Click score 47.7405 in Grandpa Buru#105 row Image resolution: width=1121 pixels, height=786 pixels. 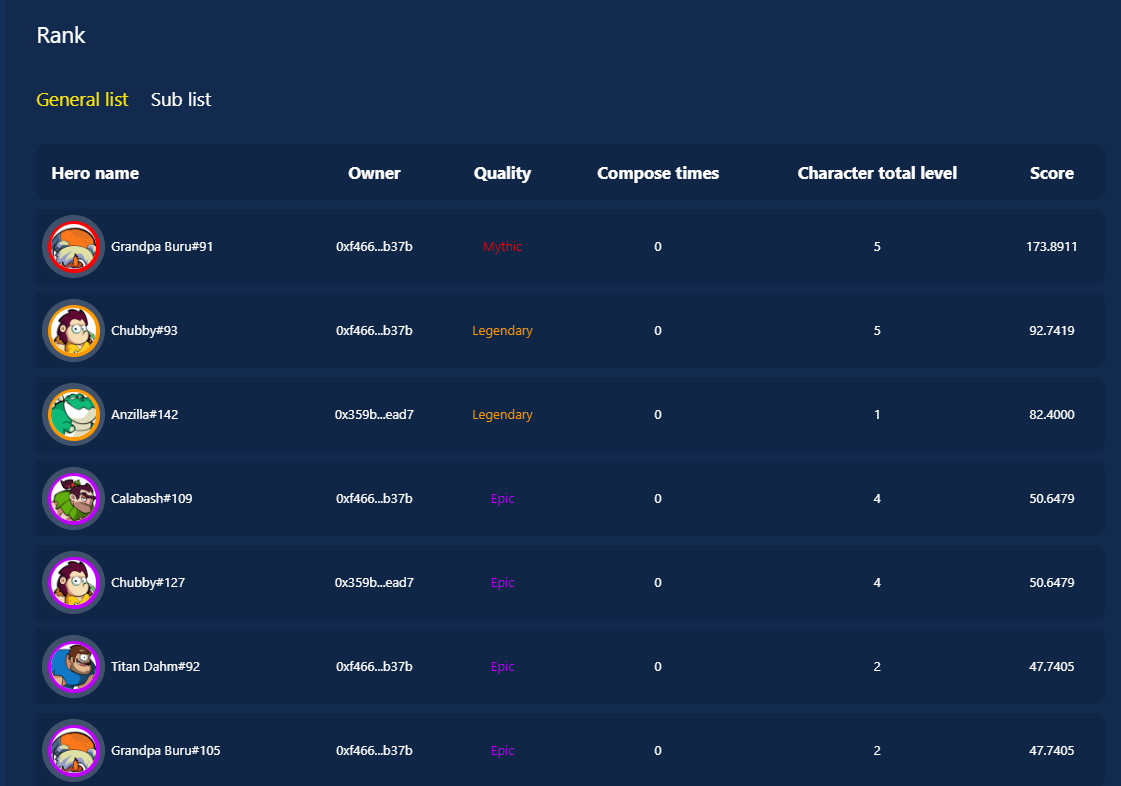[x=1052, y=751]
